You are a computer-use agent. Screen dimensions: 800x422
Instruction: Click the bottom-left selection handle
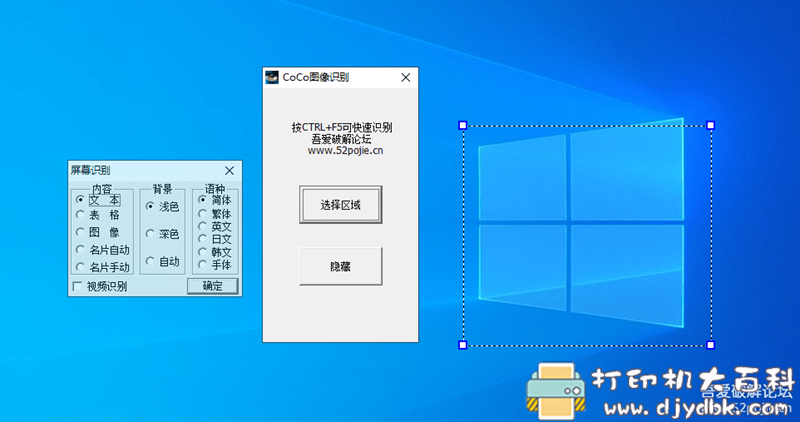(463, 345)
